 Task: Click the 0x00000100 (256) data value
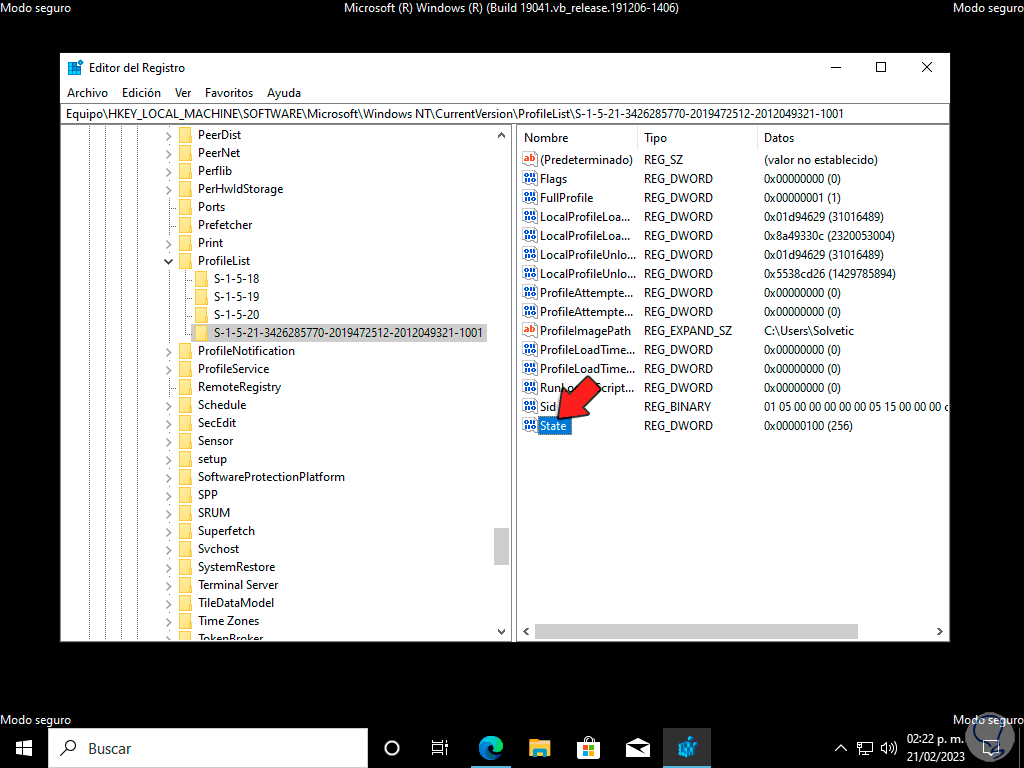pos(808,426)
